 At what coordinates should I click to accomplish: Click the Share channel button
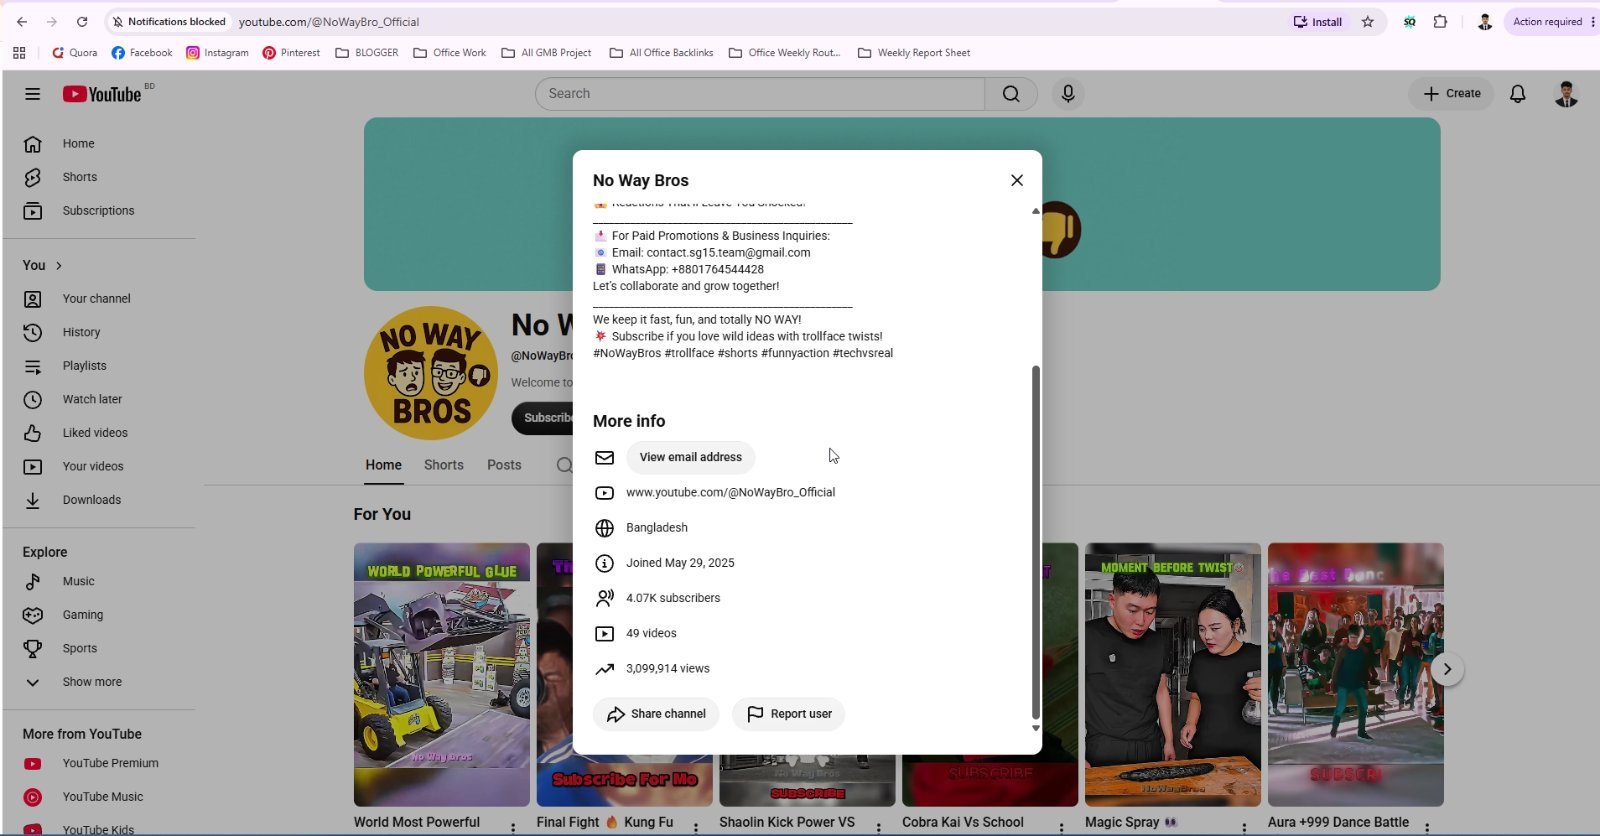656,714
